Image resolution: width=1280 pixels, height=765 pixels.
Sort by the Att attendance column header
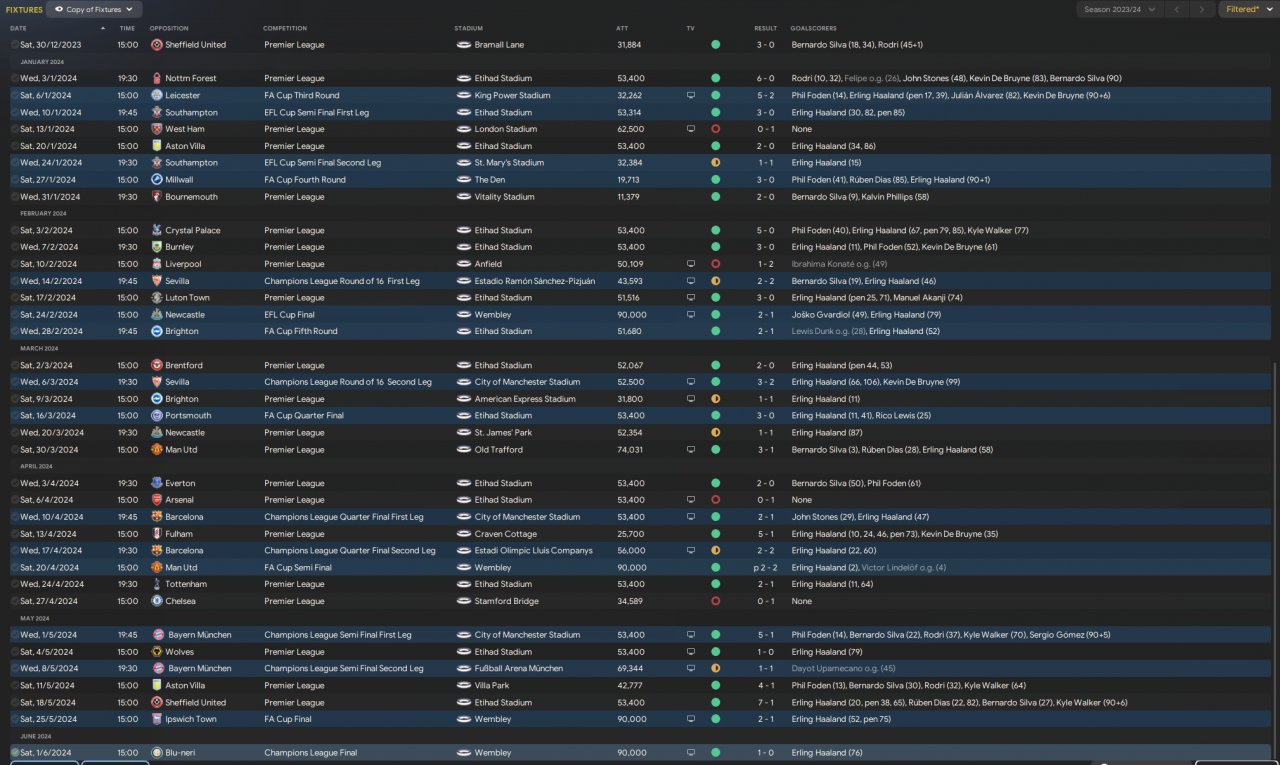pos(622,28)
